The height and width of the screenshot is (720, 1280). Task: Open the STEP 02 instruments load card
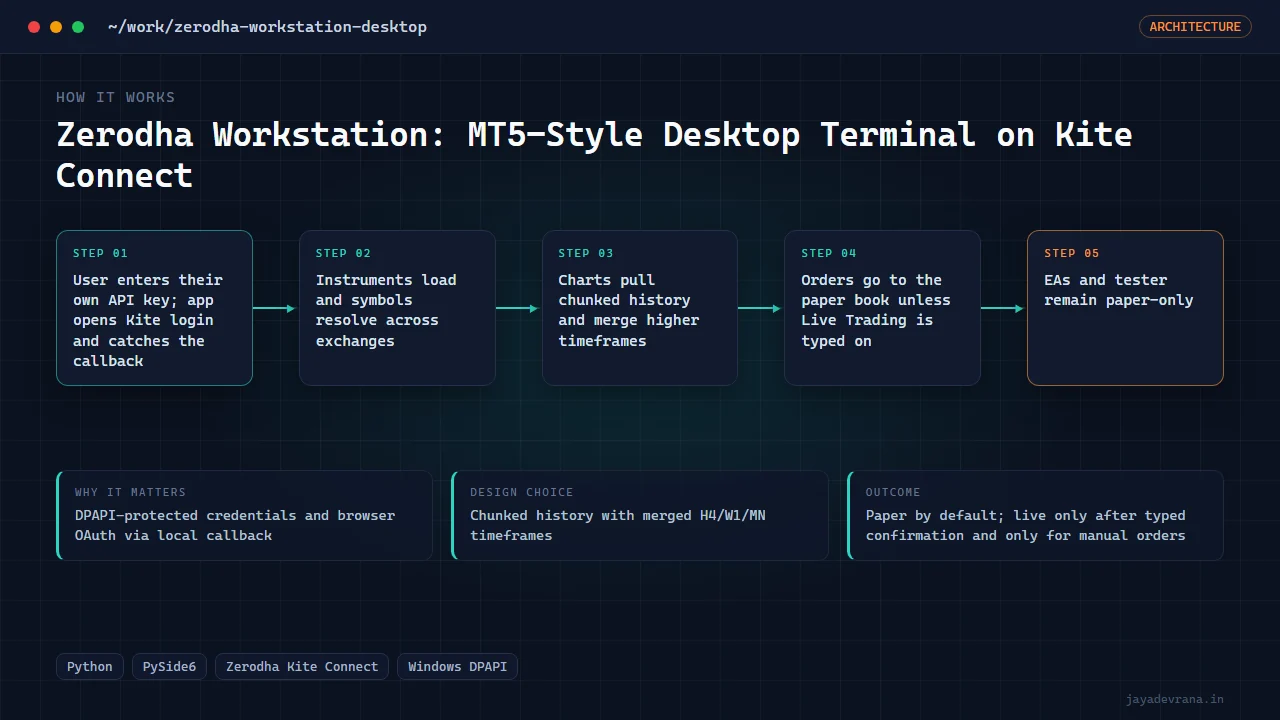397,308
